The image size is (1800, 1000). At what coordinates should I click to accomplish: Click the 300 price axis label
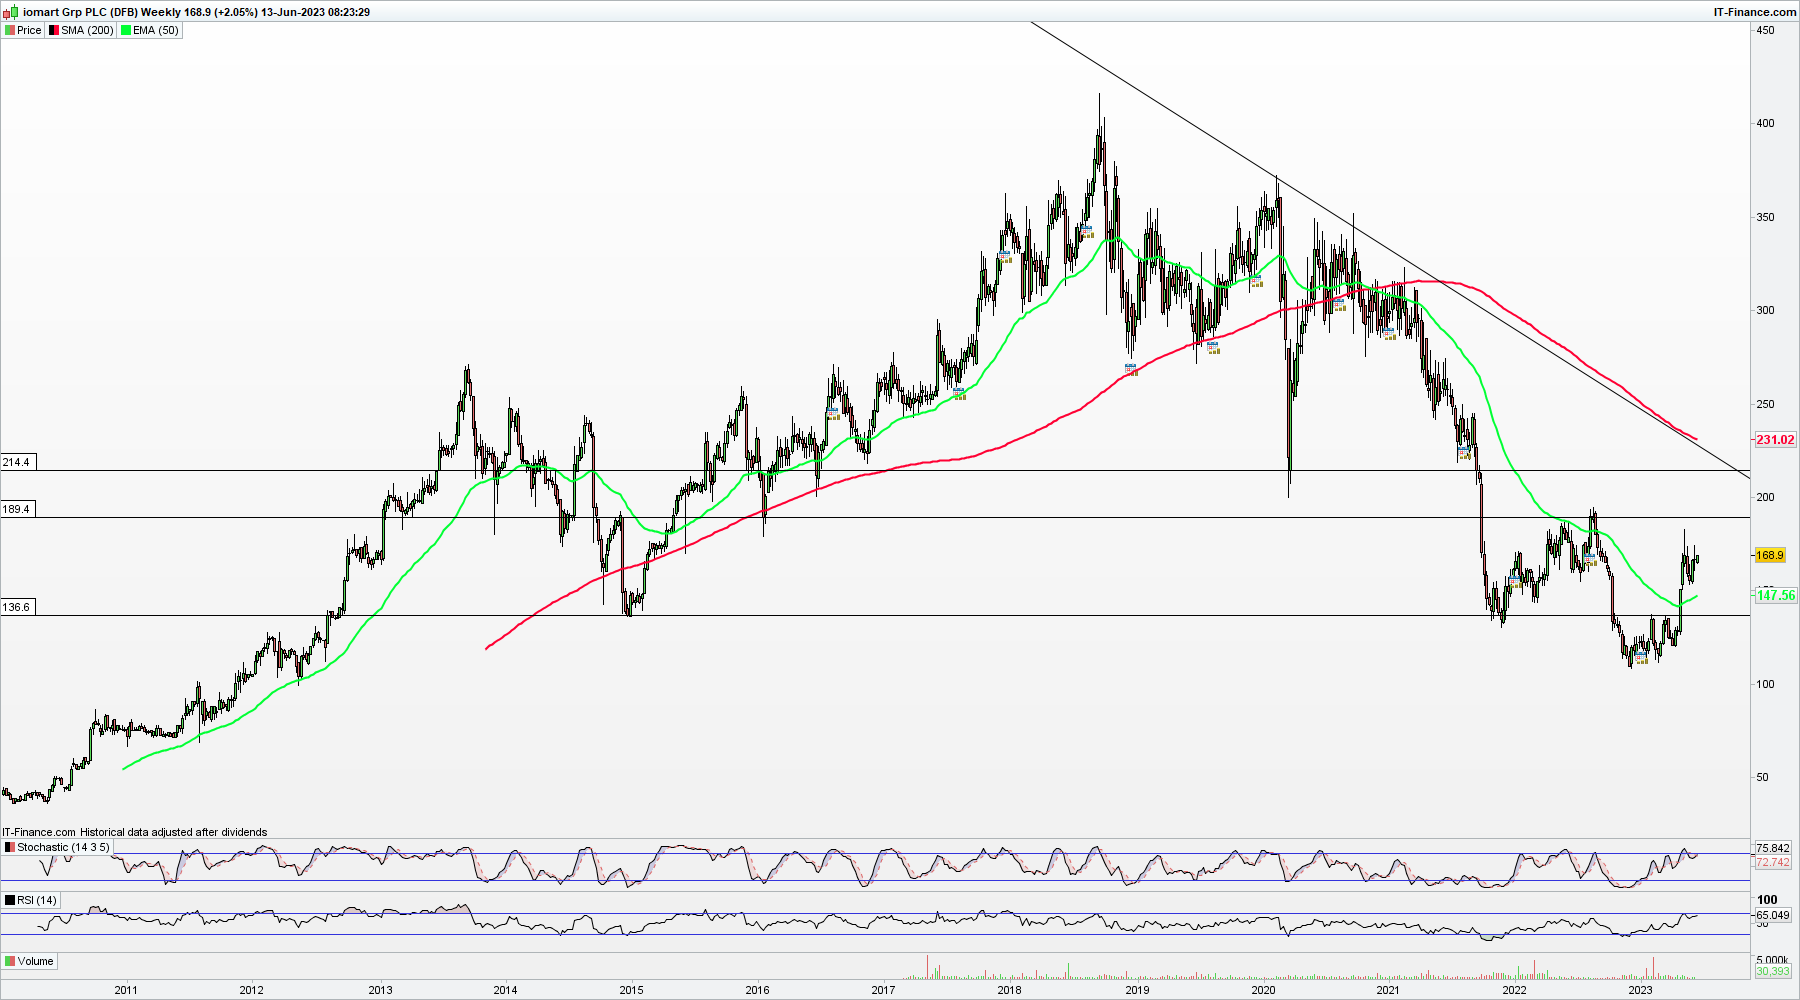(x=1766, y=310)
